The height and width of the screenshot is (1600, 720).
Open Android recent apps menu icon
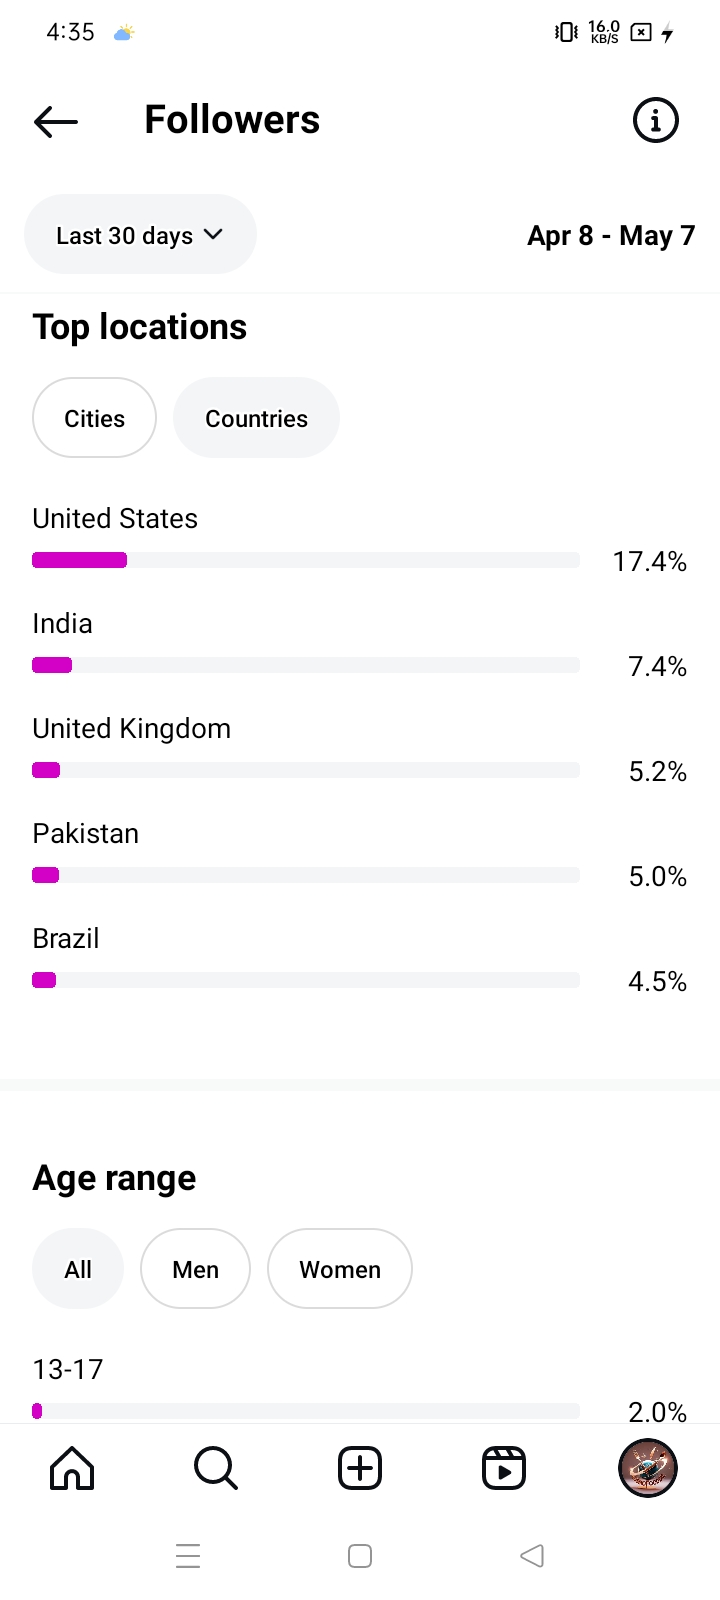[188, 1556]
